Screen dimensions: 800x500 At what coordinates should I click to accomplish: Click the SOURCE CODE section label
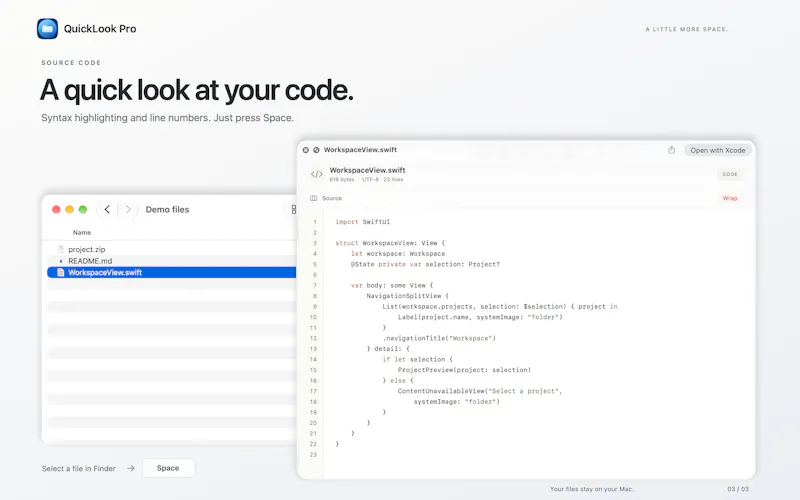click(x=71, y=63)
